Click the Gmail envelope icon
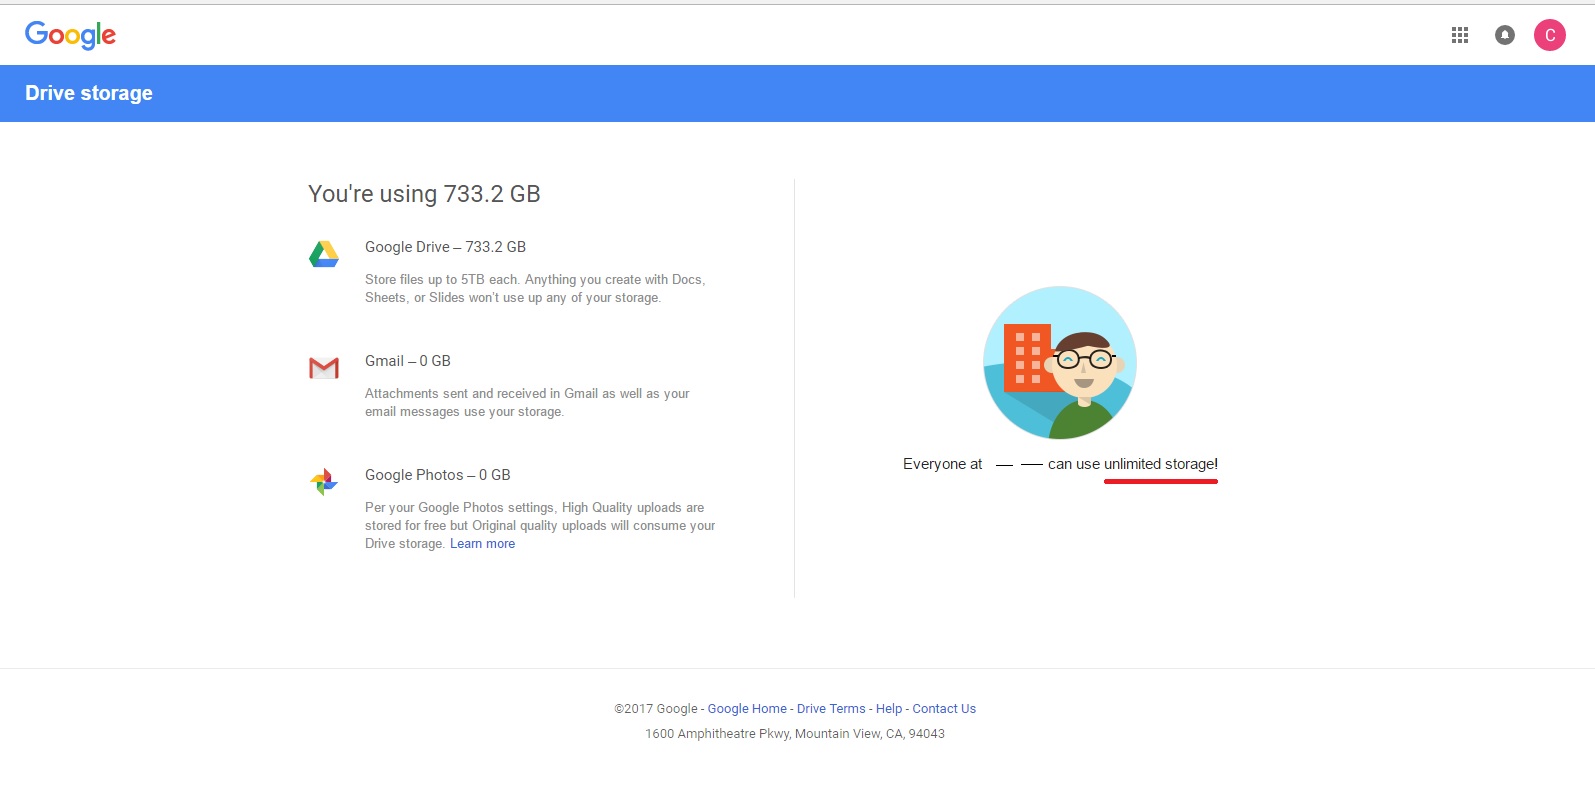 tap(324, 368)
